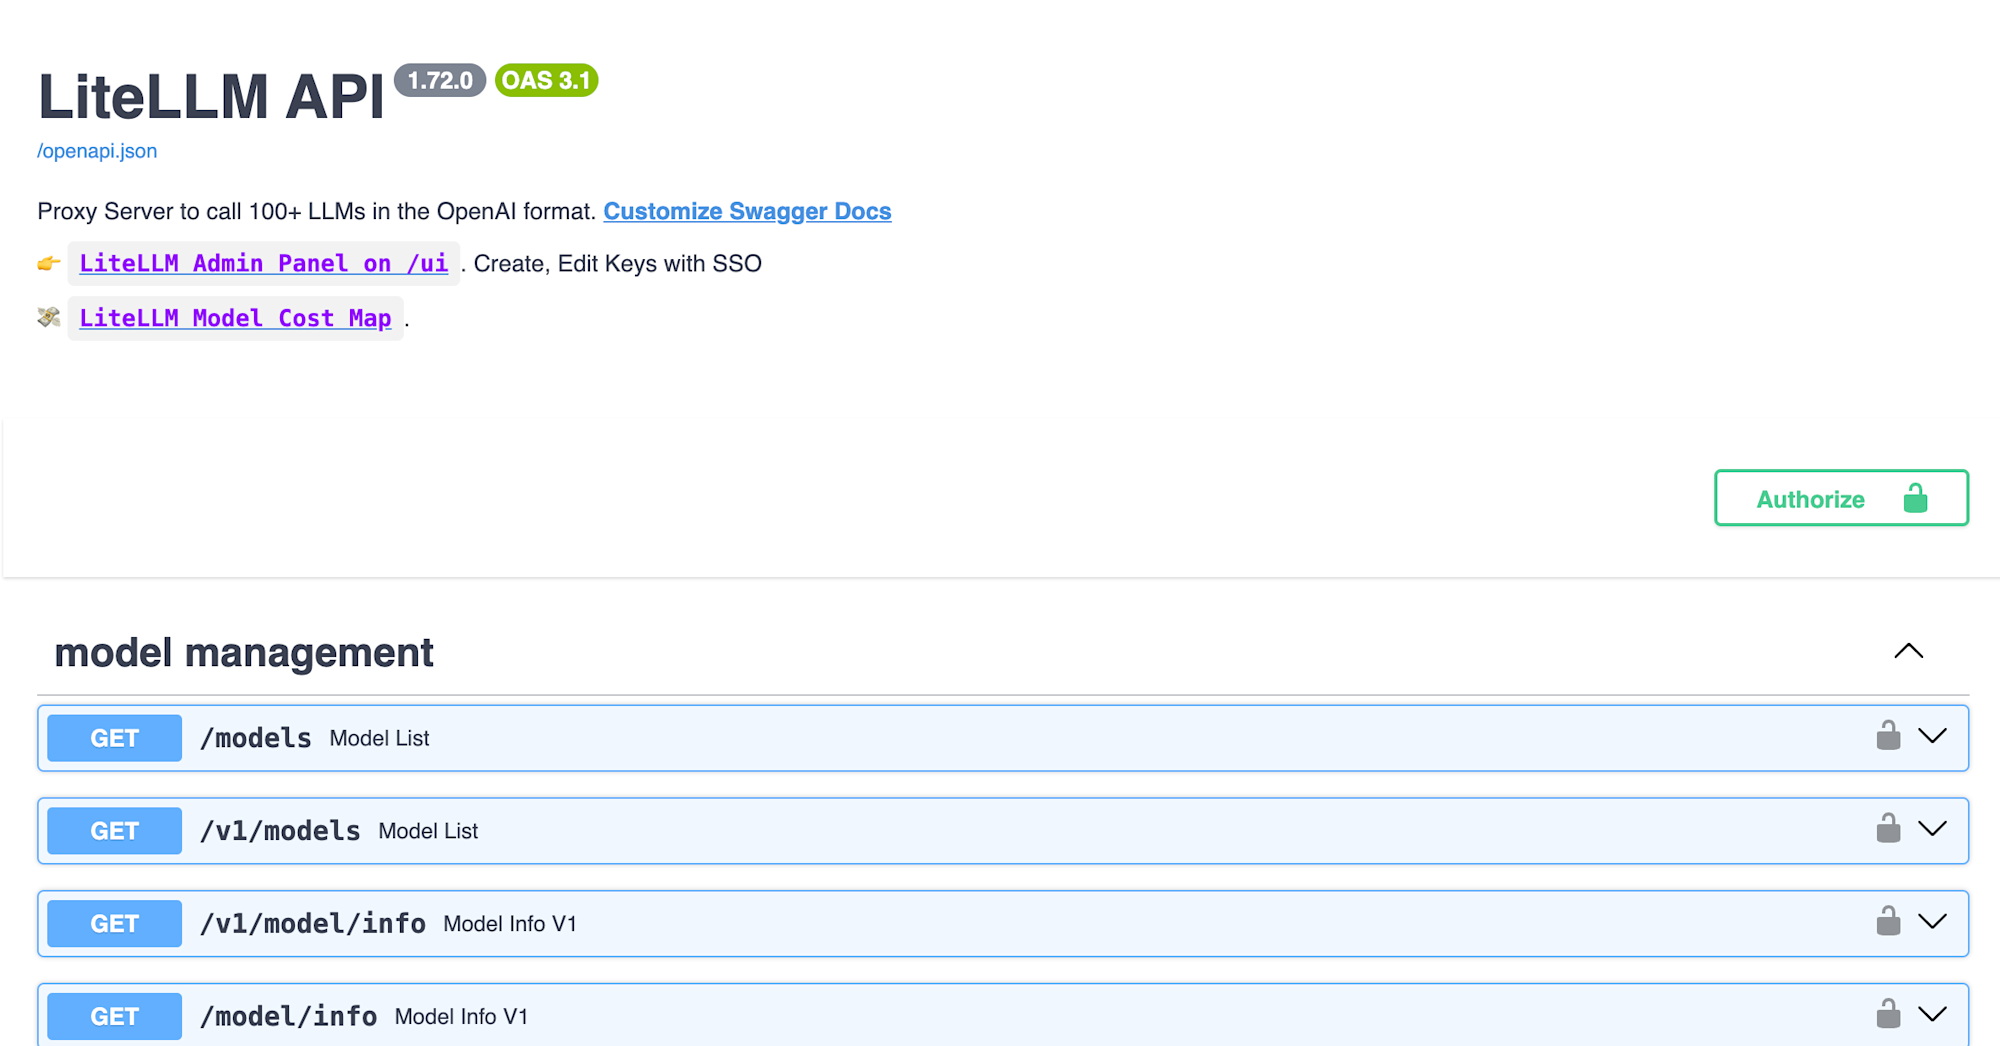Screen dimensions: 2000x1046
Task: Expand the /models endpoint chevron
Action: (x=1933, y=737)
